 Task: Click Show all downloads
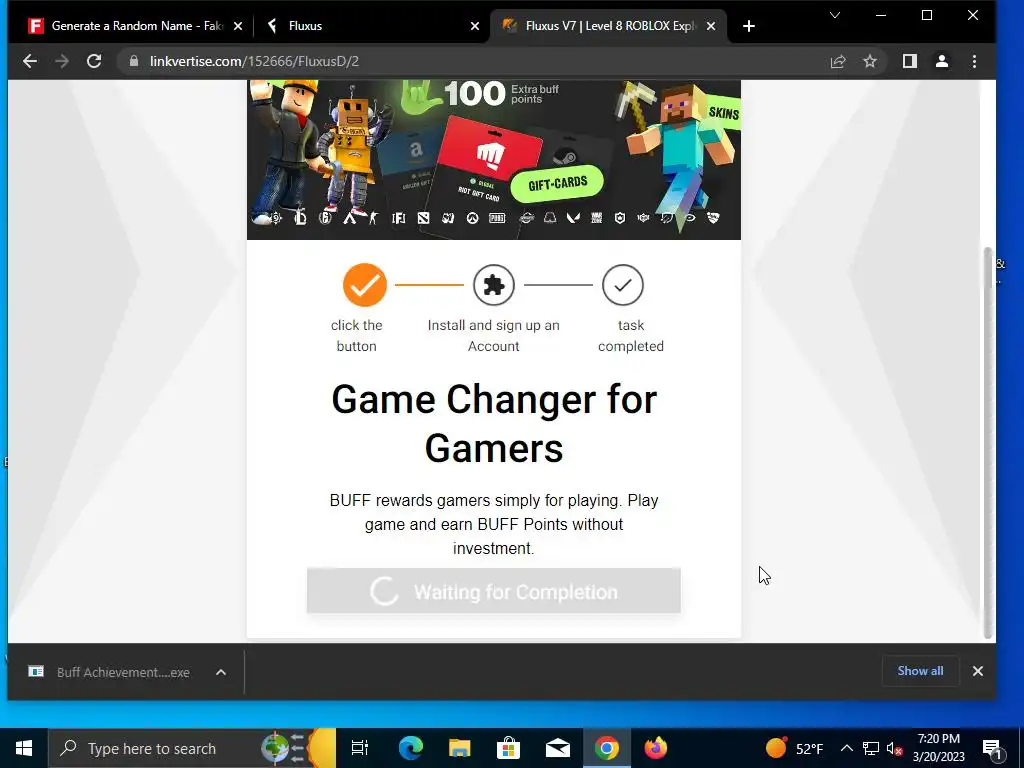pyautogui.click(x=920, y=671)
